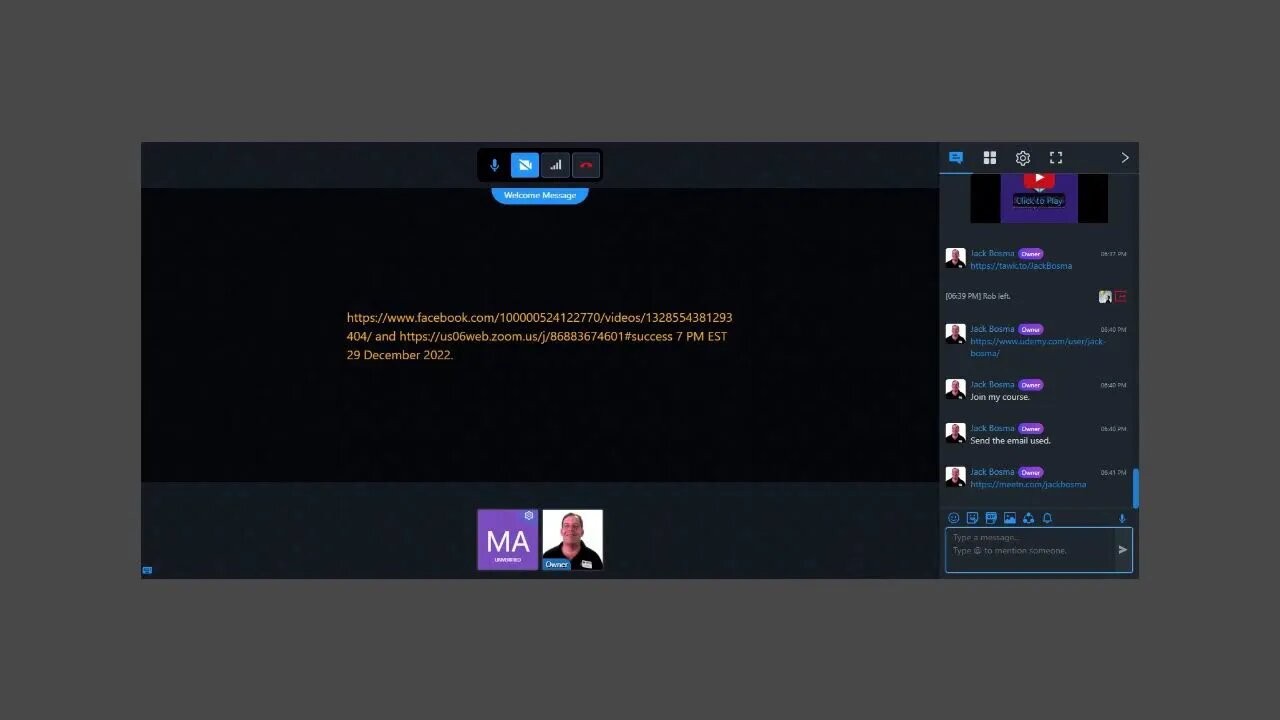
Task: Open the tawk.to/JackBosma link
Action: (1021, 266)
